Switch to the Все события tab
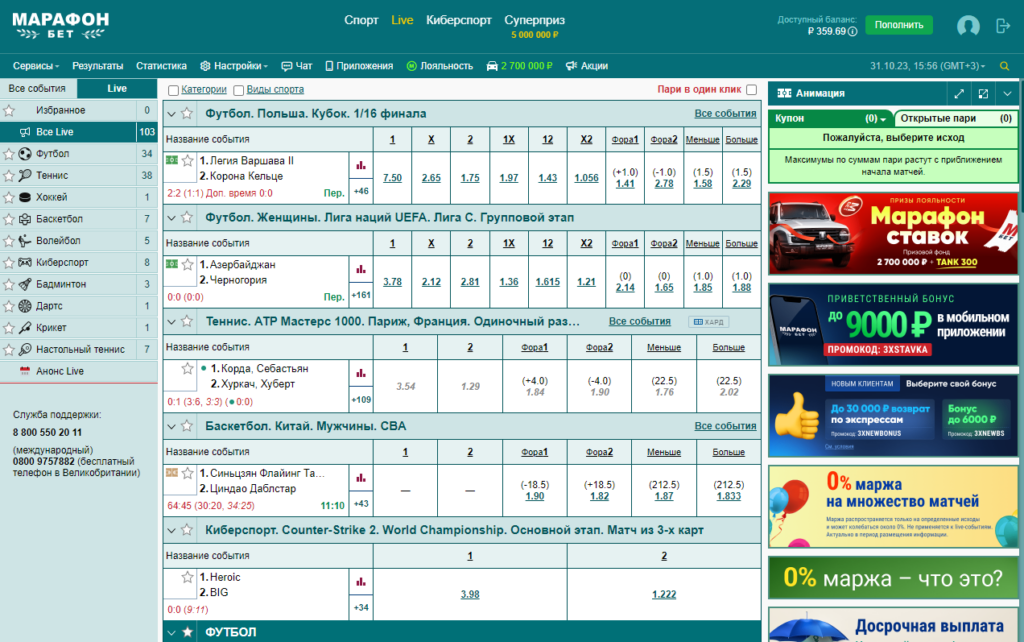Image resolution: width=1024 pixels, height=642 pixels. (37, 88)
